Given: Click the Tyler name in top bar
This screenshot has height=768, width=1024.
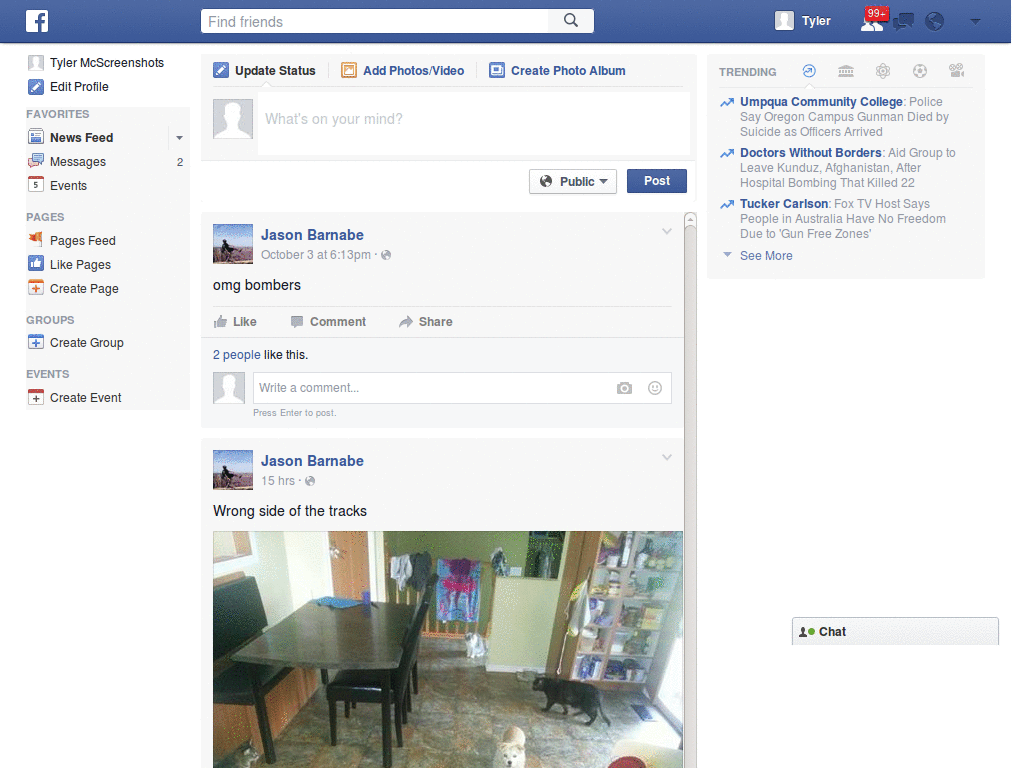Looking at the screenshot, I should [816, 21].
